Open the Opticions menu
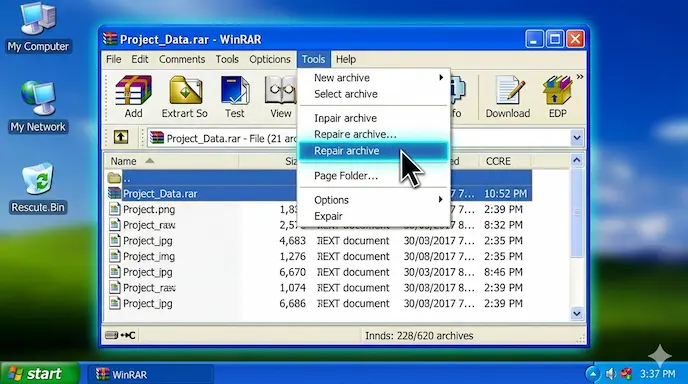The image size is (688, 384). point(270,59)
